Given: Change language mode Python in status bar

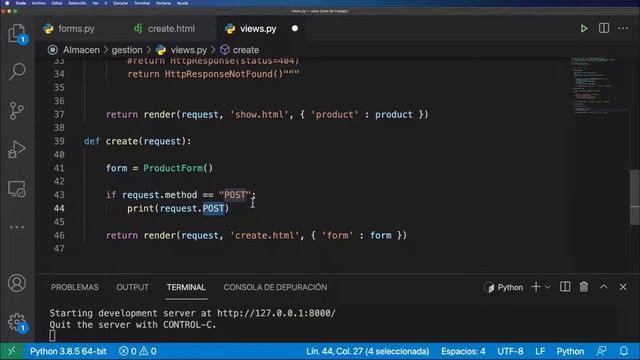Looking at the screenshot, I should (570, 351).
